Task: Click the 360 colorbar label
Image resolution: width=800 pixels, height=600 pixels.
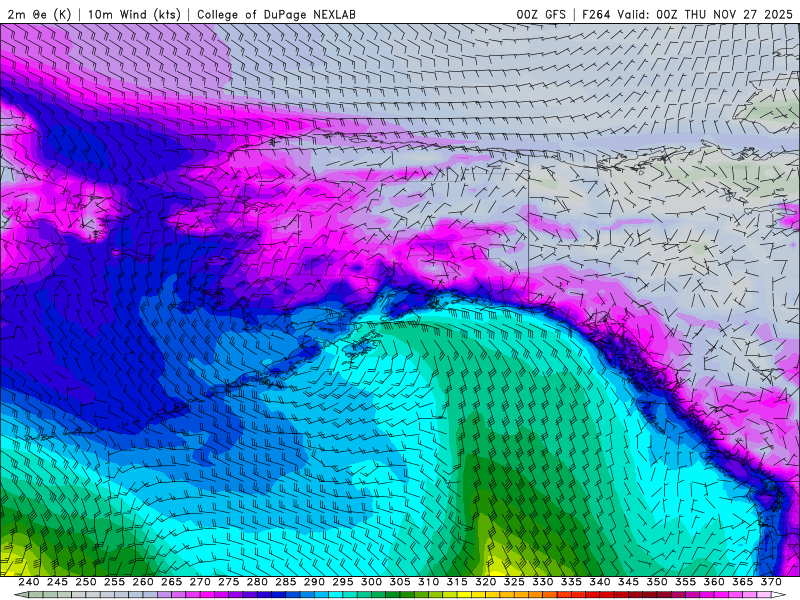Action: 714,582
